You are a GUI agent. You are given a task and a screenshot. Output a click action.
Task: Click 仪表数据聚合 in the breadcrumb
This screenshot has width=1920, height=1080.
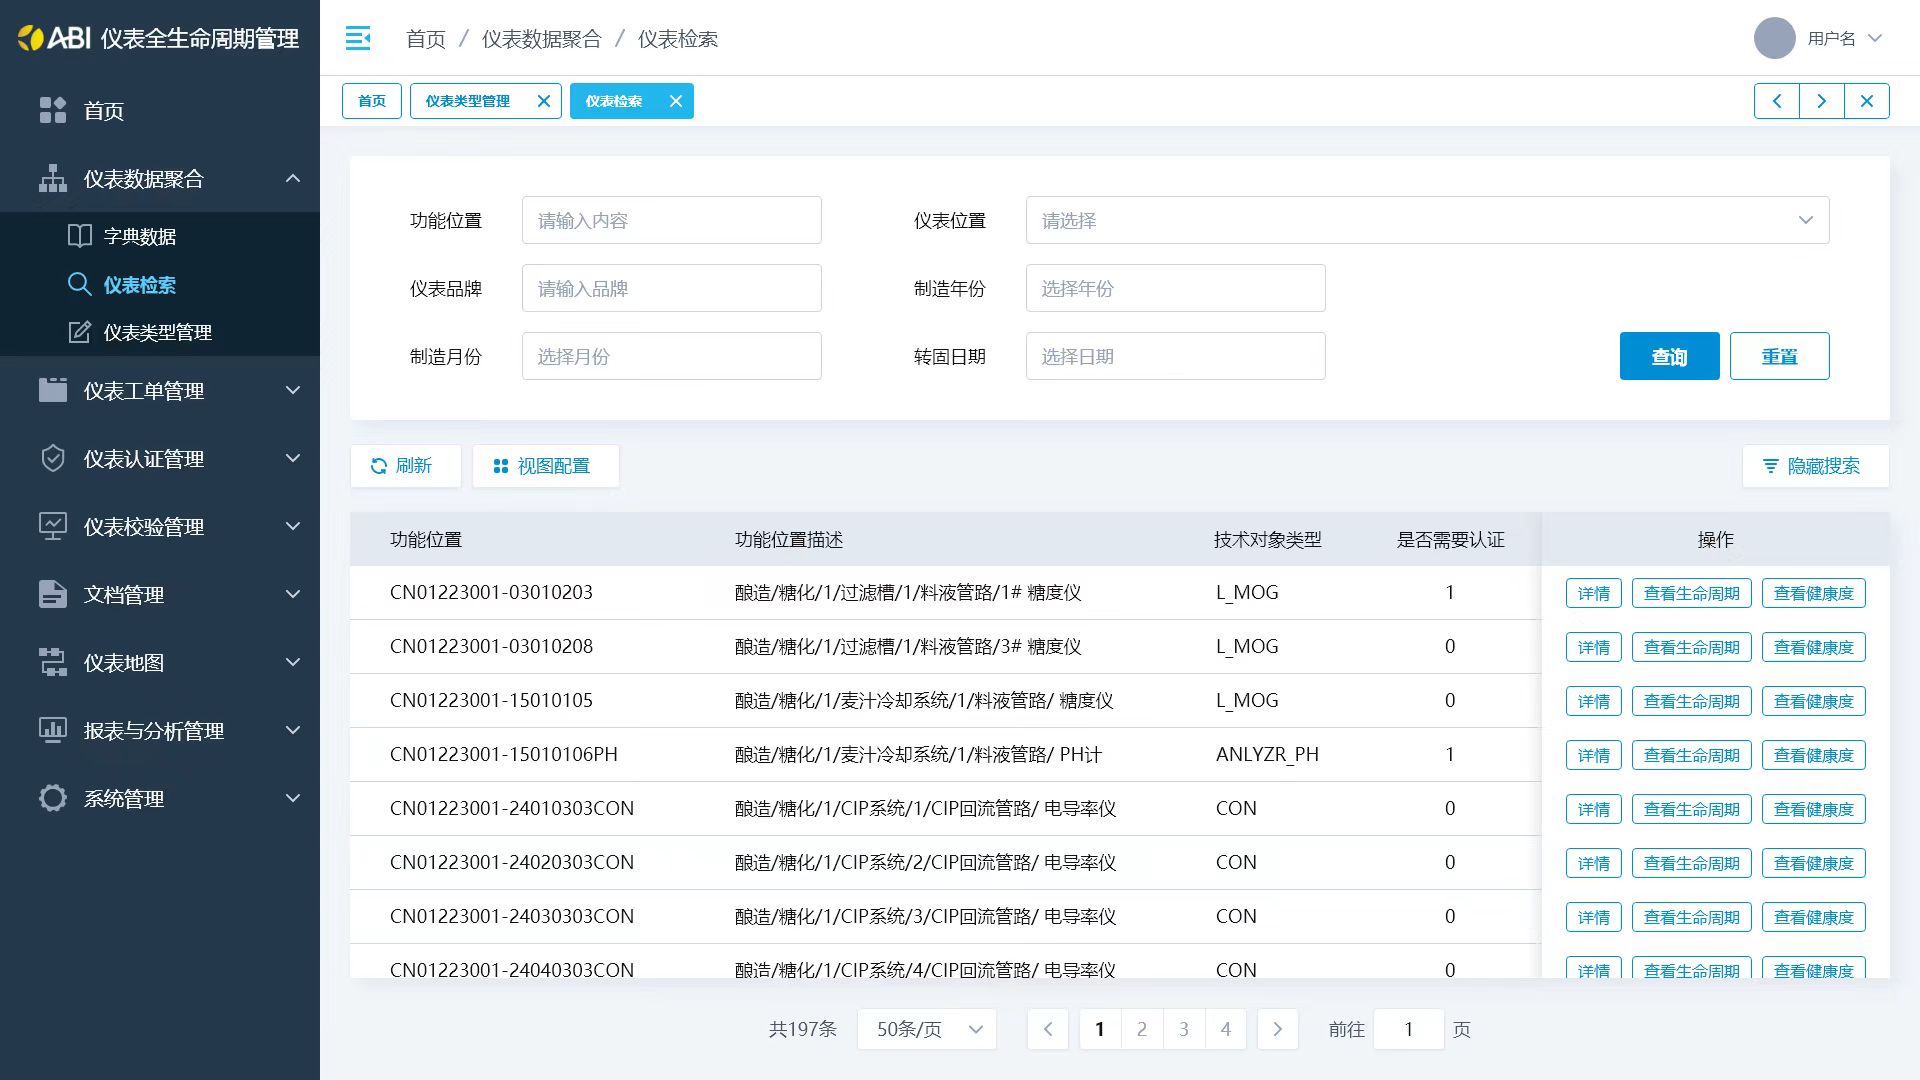click(x=541, y=38)
